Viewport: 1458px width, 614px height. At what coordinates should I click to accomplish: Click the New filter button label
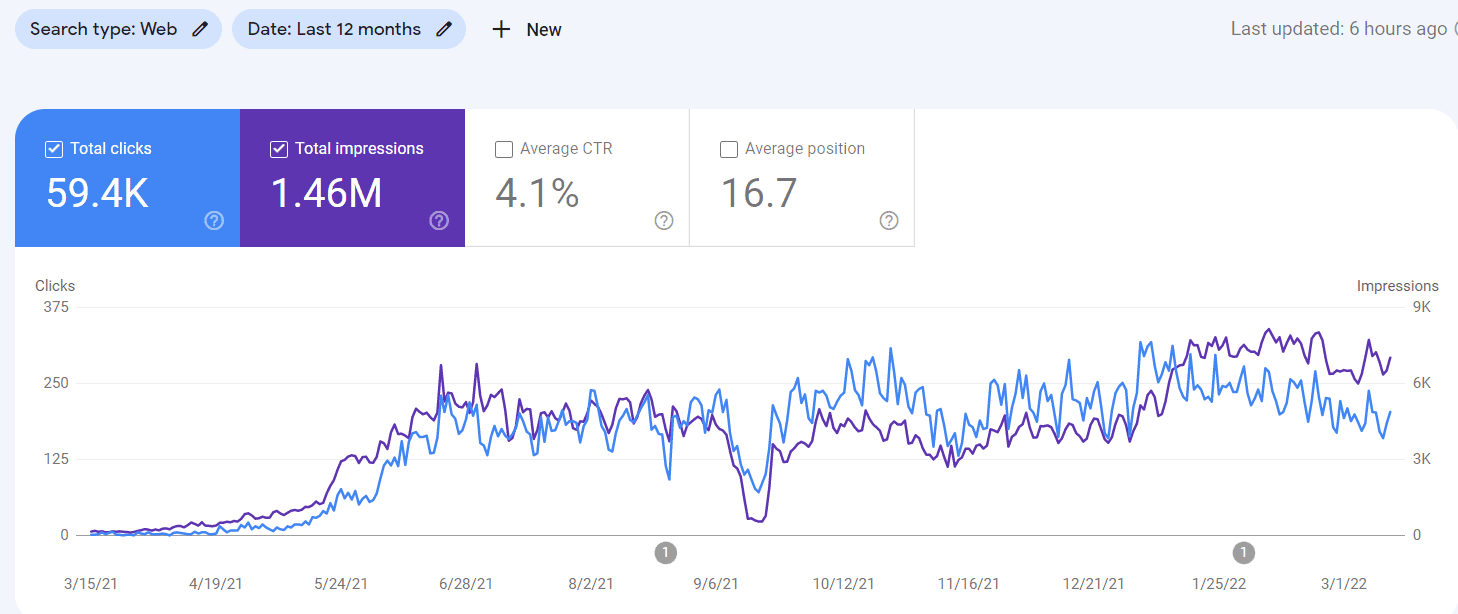[x=543, y=30]
